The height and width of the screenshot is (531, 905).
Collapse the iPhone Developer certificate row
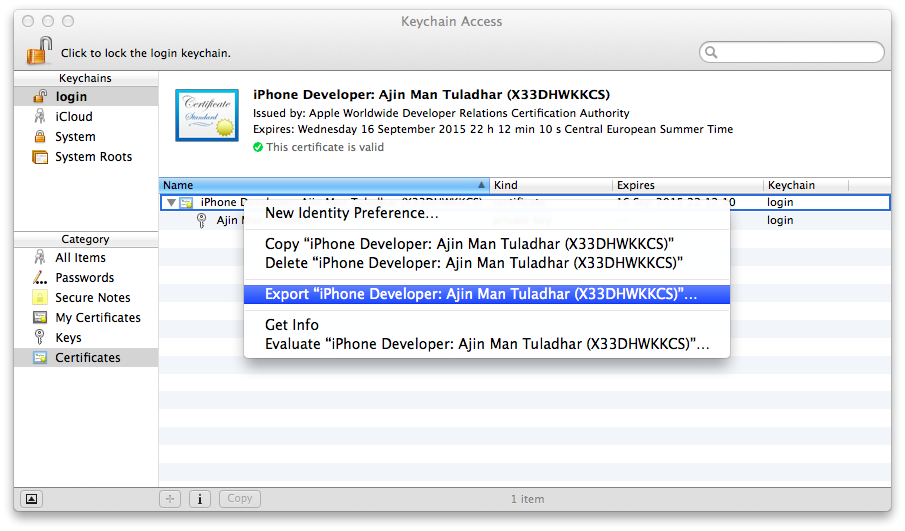point(171,203)
